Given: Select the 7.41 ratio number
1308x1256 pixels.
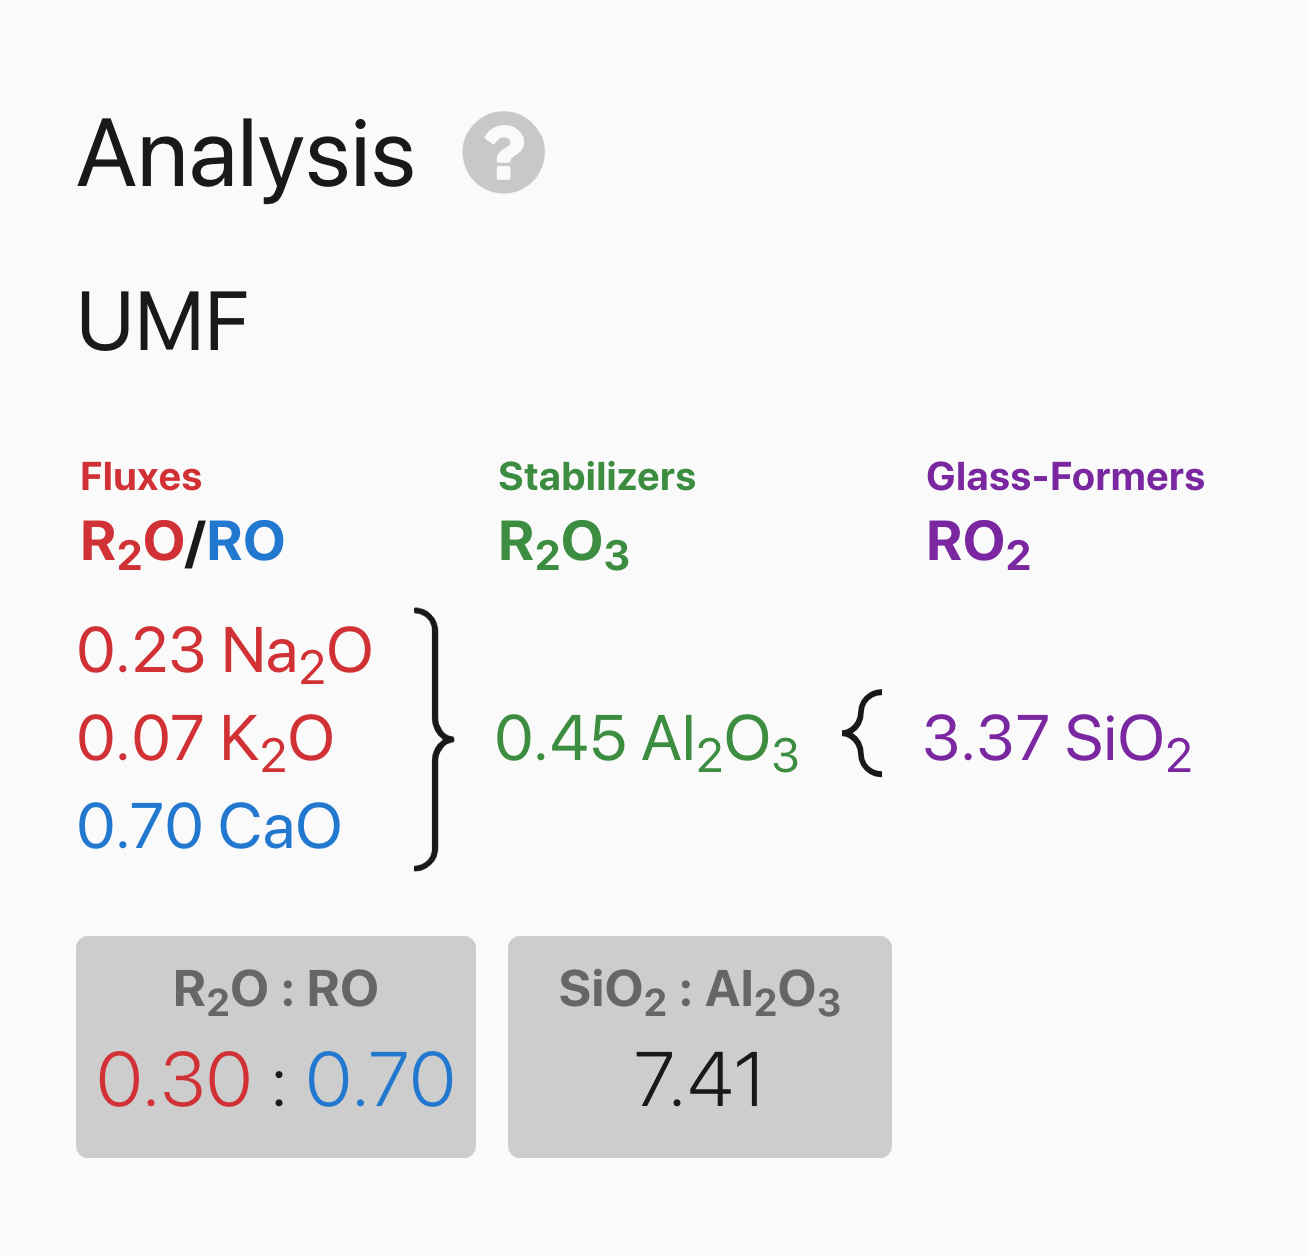Looking at the screenshot, I should pos(700,1080).
